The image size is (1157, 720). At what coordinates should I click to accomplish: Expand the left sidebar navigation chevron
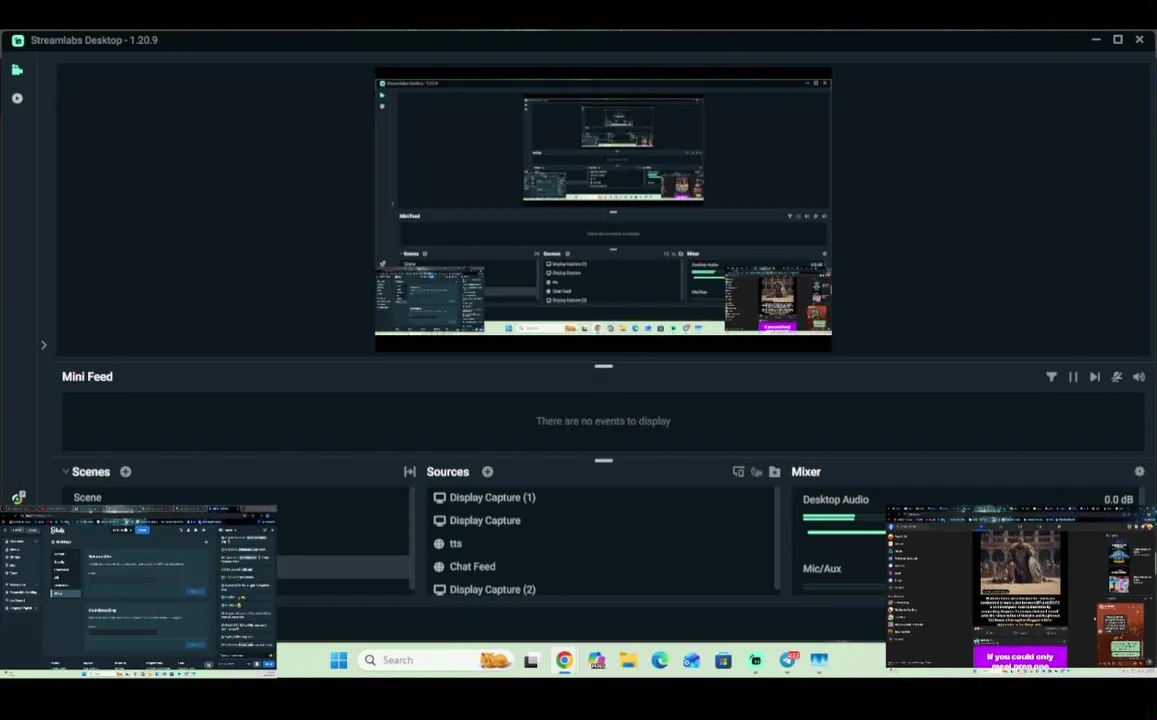pyautogui.click(x=44, y=345)
